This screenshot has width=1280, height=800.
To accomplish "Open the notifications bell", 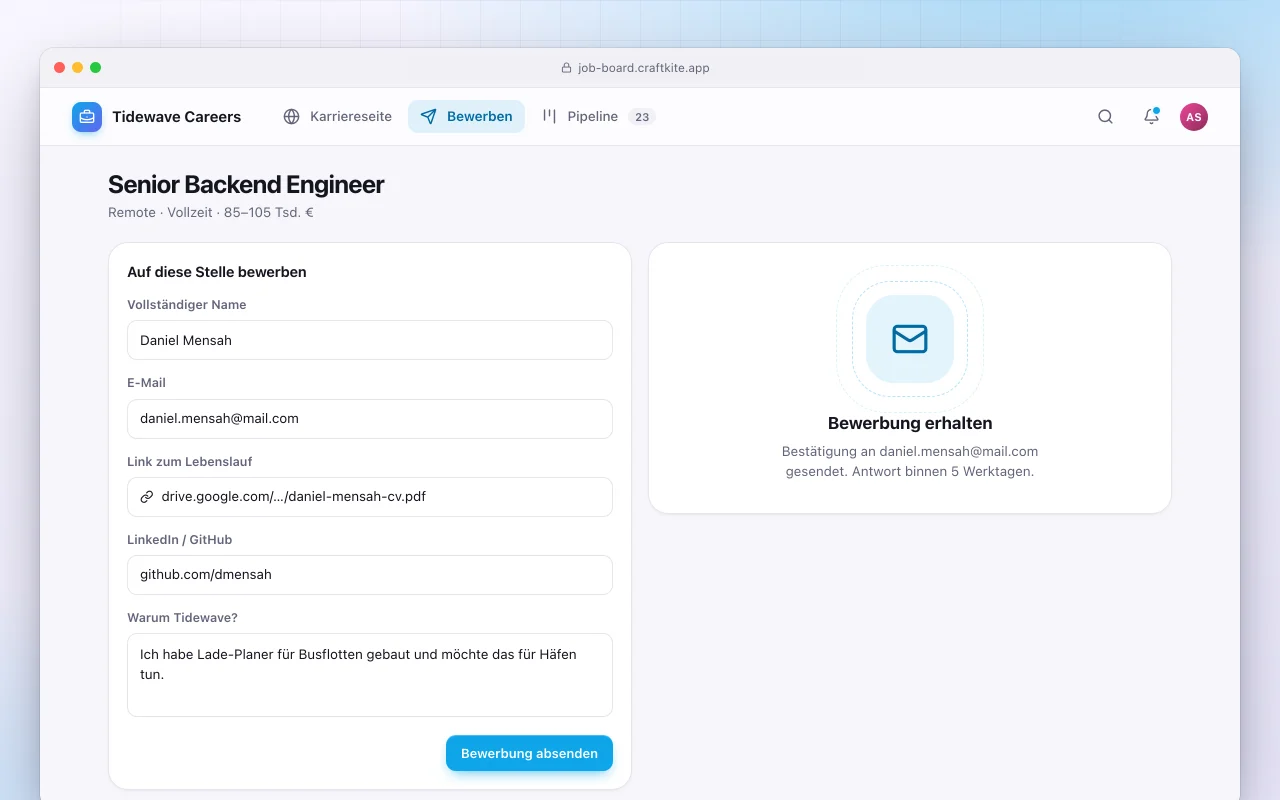I will pyautogui.click(x=1151, y=117).
